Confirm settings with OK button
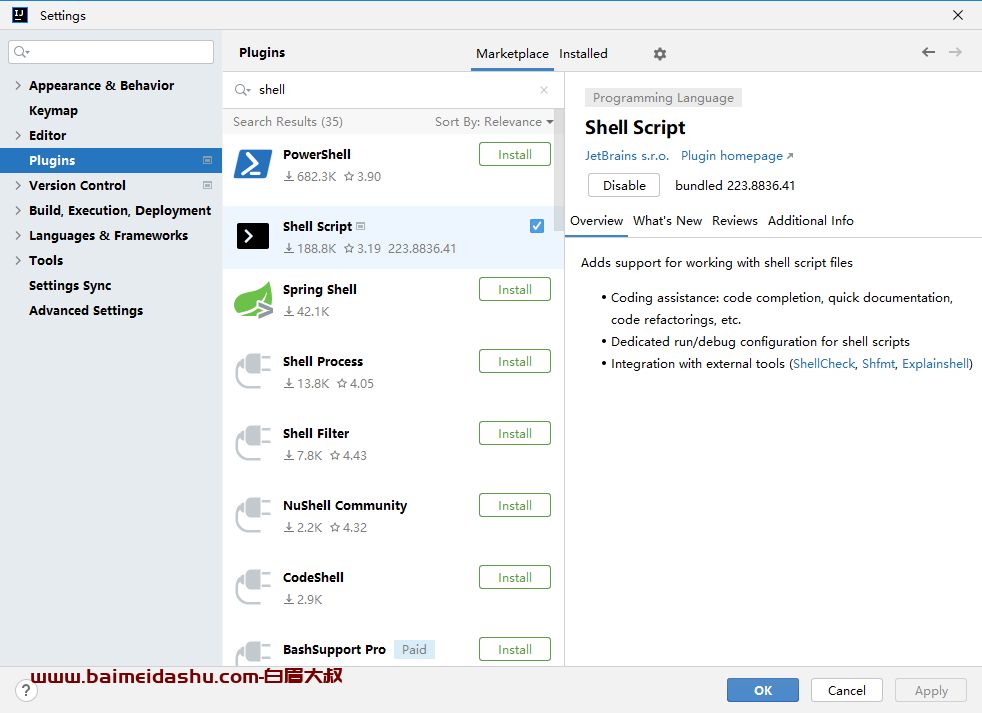982x713 pixels. coord(763,690)
